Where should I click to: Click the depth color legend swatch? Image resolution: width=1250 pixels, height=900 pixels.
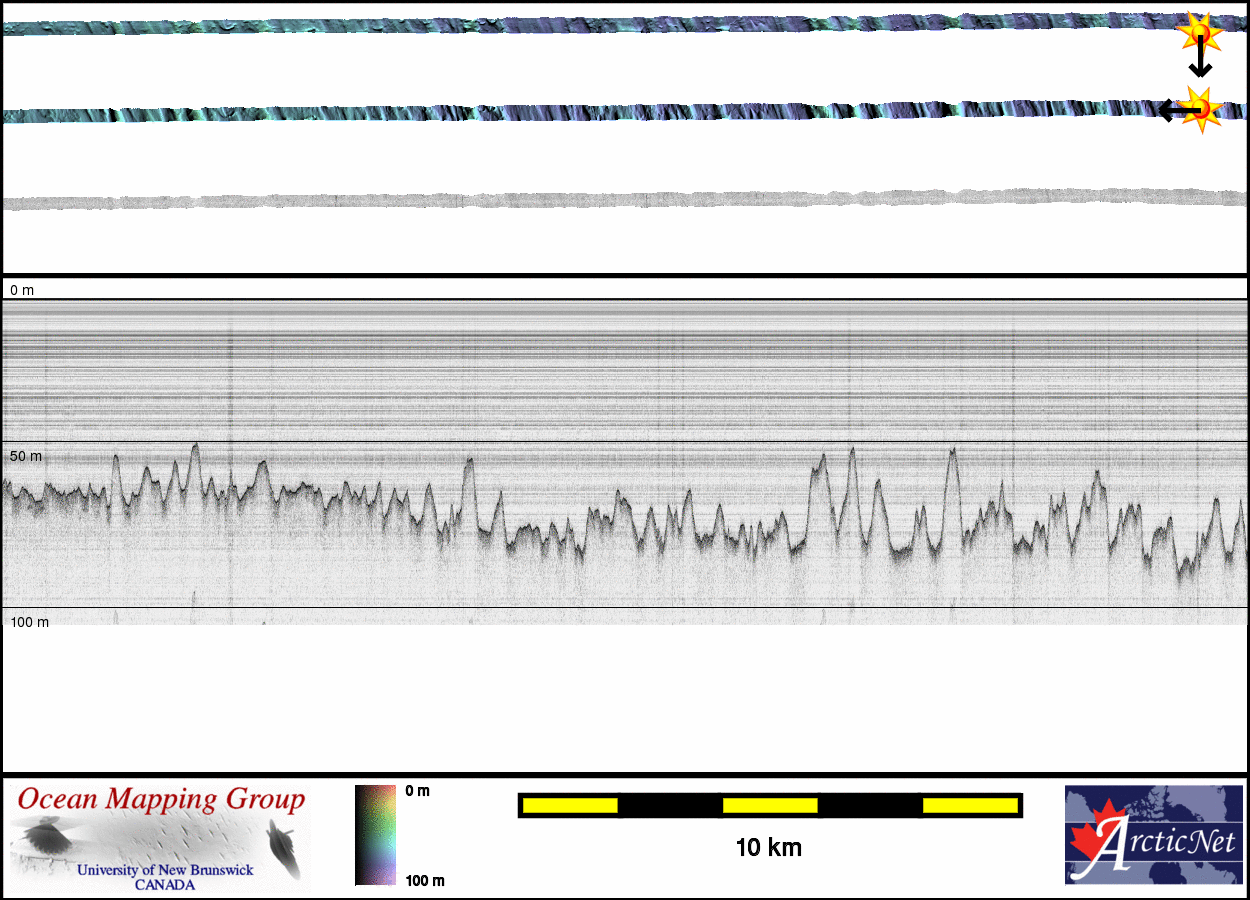375,835
